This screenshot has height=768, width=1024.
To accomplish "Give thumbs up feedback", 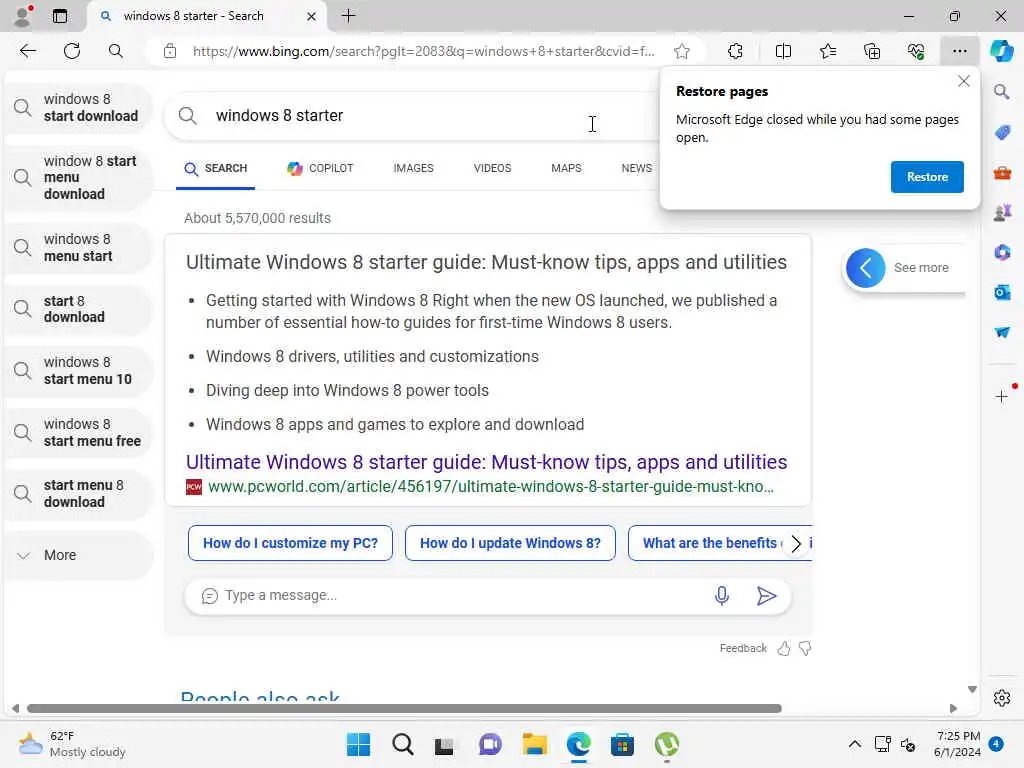I will point(784,648).
